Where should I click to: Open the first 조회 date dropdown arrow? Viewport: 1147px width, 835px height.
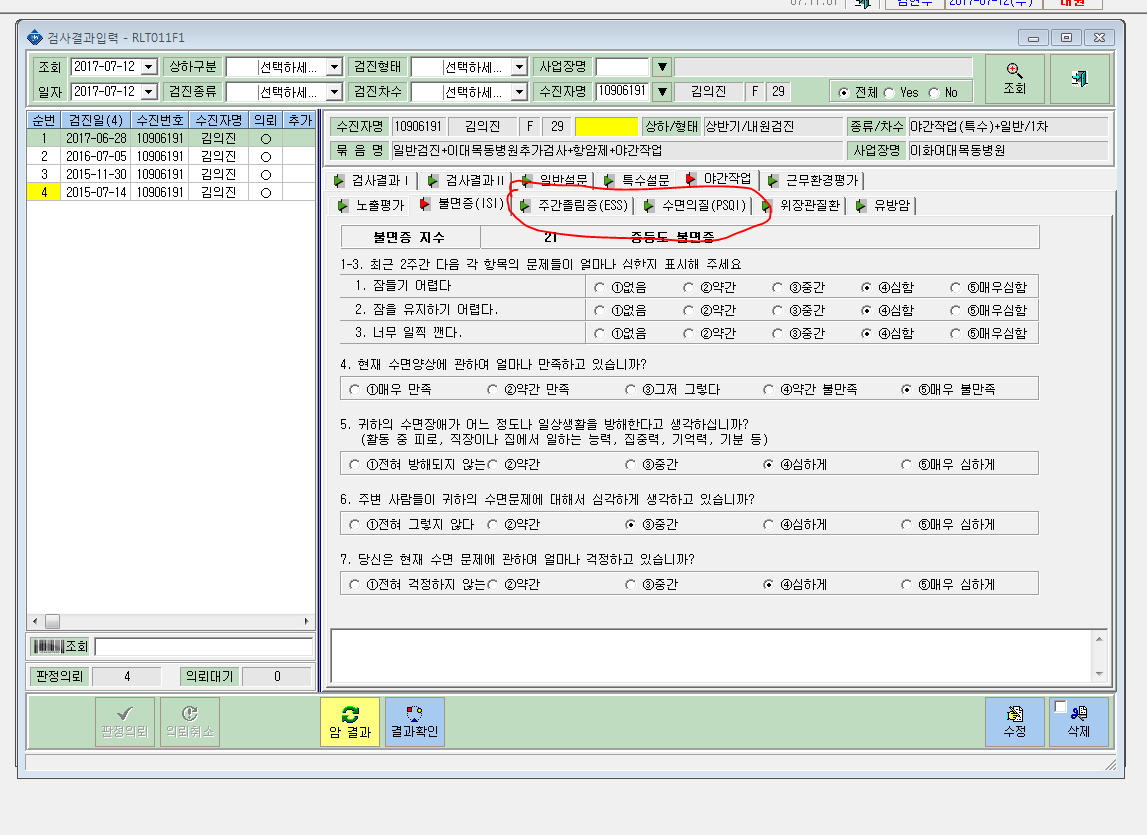[x=148, y=67]
